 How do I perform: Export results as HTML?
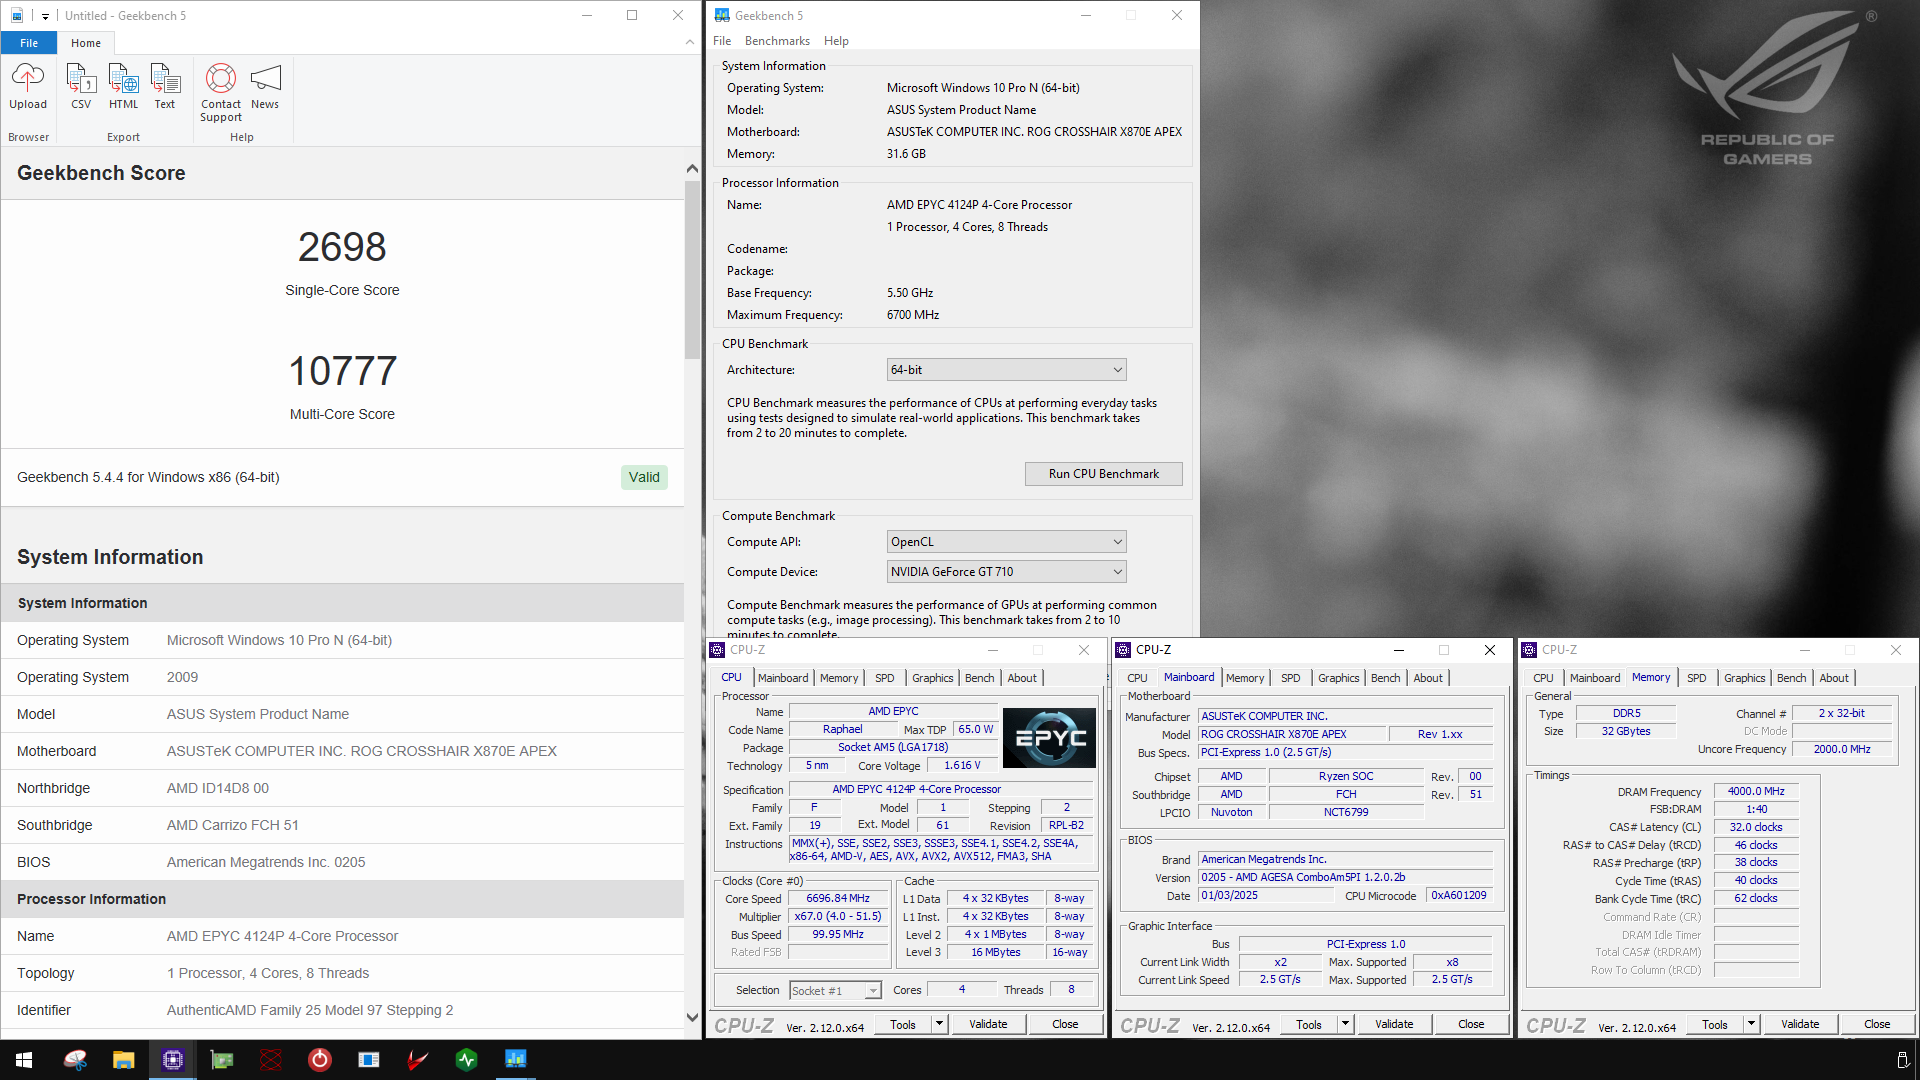click(x=124, y=86)
